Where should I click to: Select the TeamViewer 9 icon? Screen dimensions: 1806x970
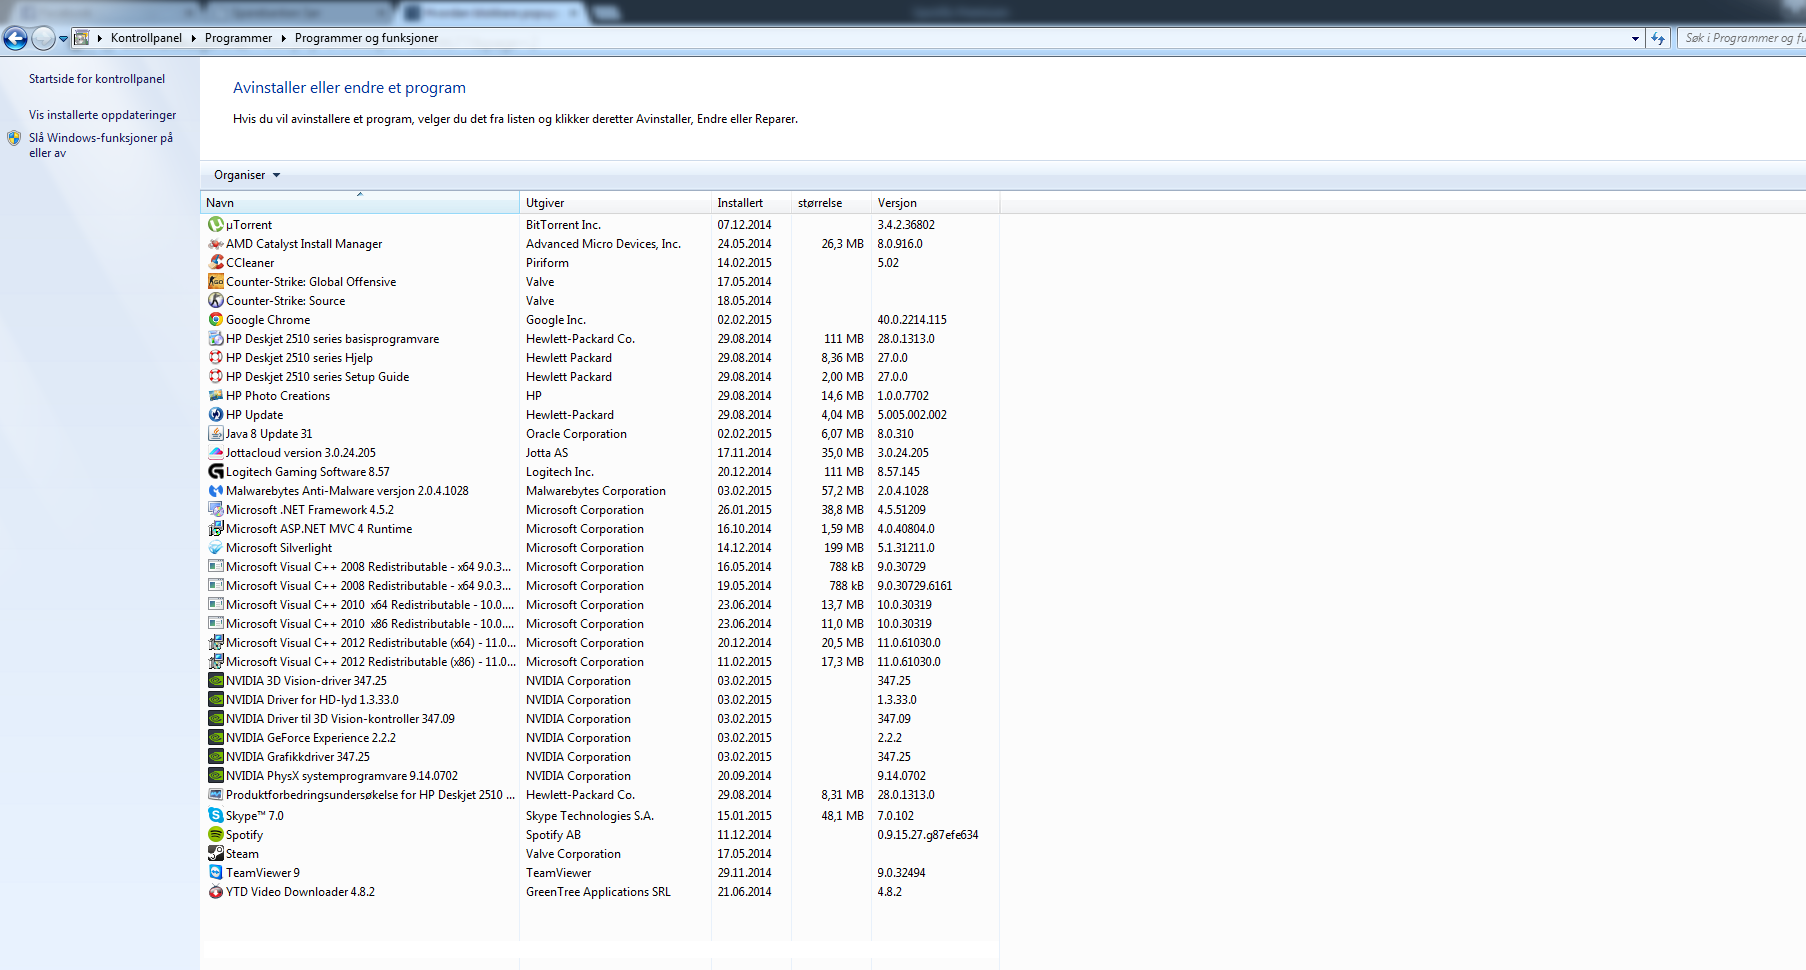[x=215, y=873]
